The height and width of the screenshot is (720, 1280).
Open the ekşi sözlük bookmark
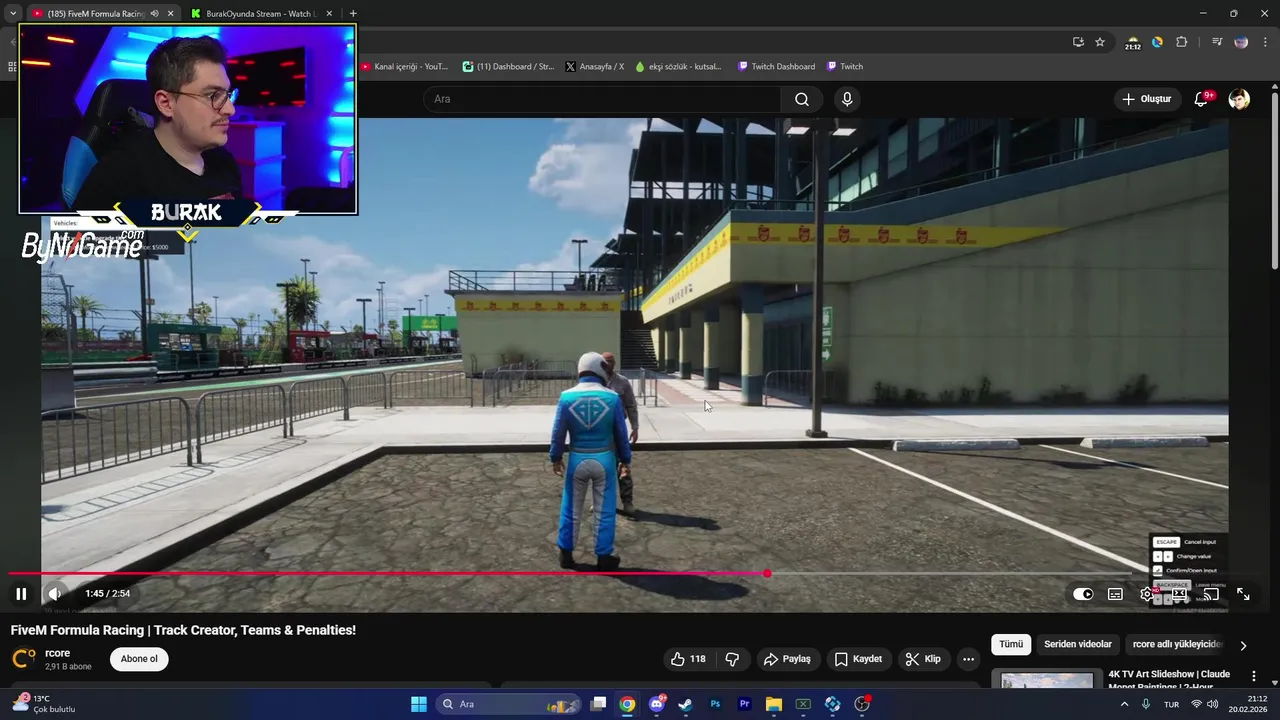679,67
